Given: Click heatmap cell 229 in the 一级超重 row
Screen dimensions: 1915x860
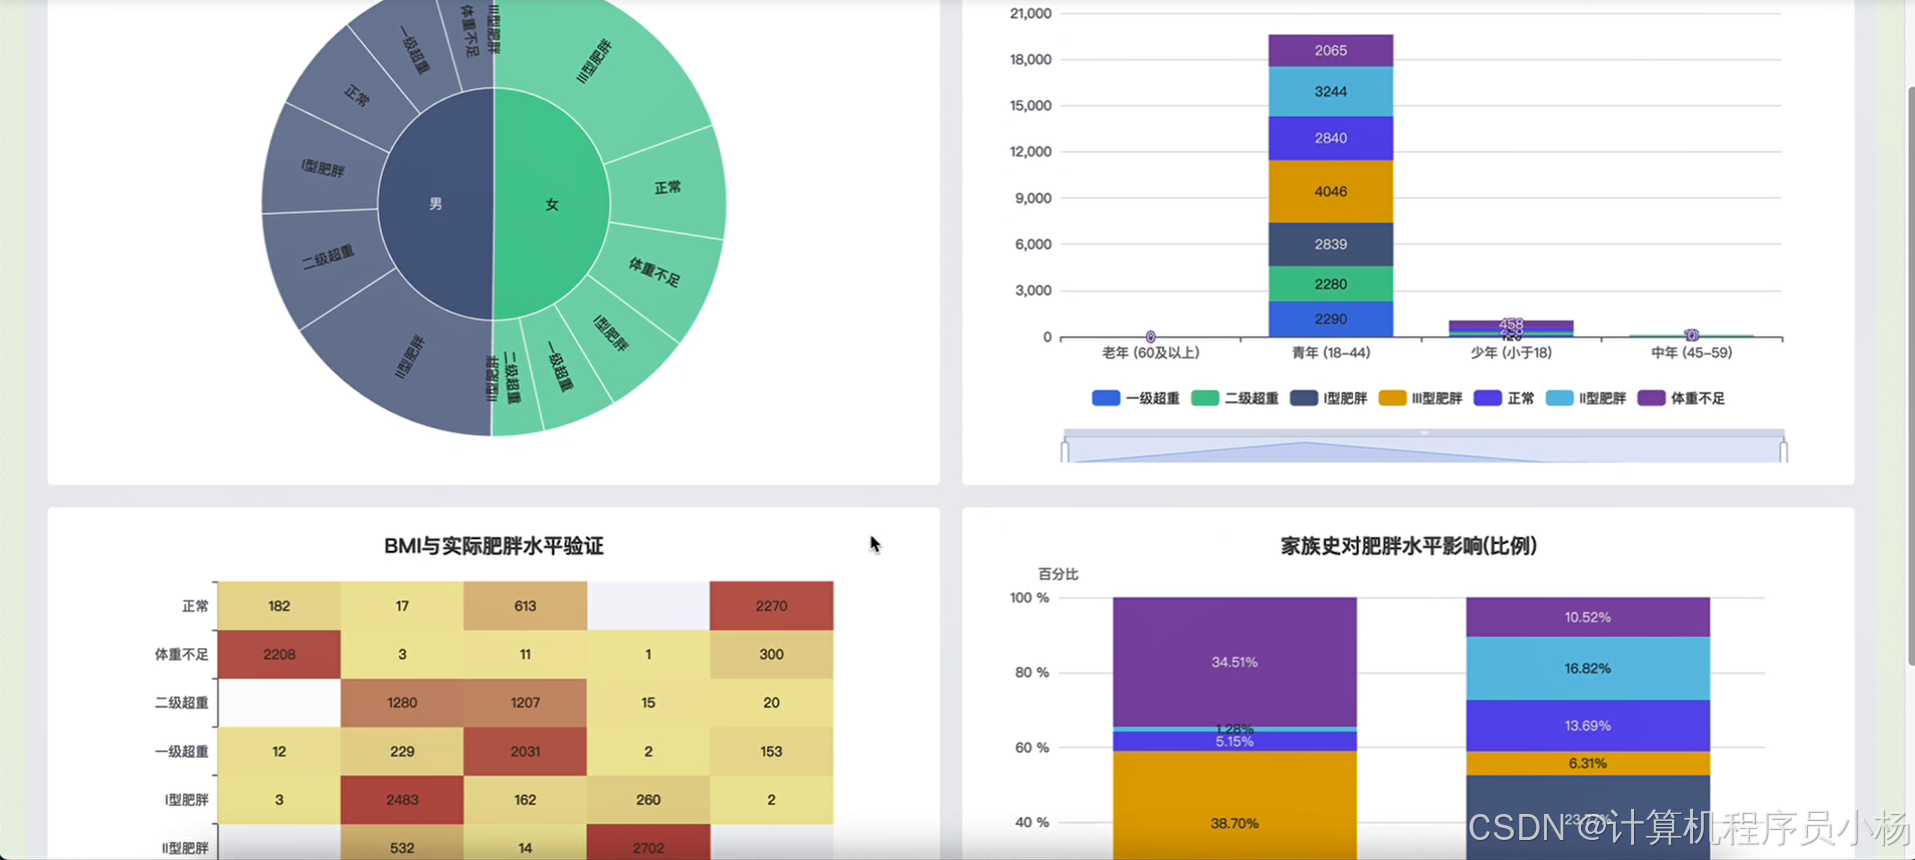Looking at the screenshot, I should [x=402, y=751].
